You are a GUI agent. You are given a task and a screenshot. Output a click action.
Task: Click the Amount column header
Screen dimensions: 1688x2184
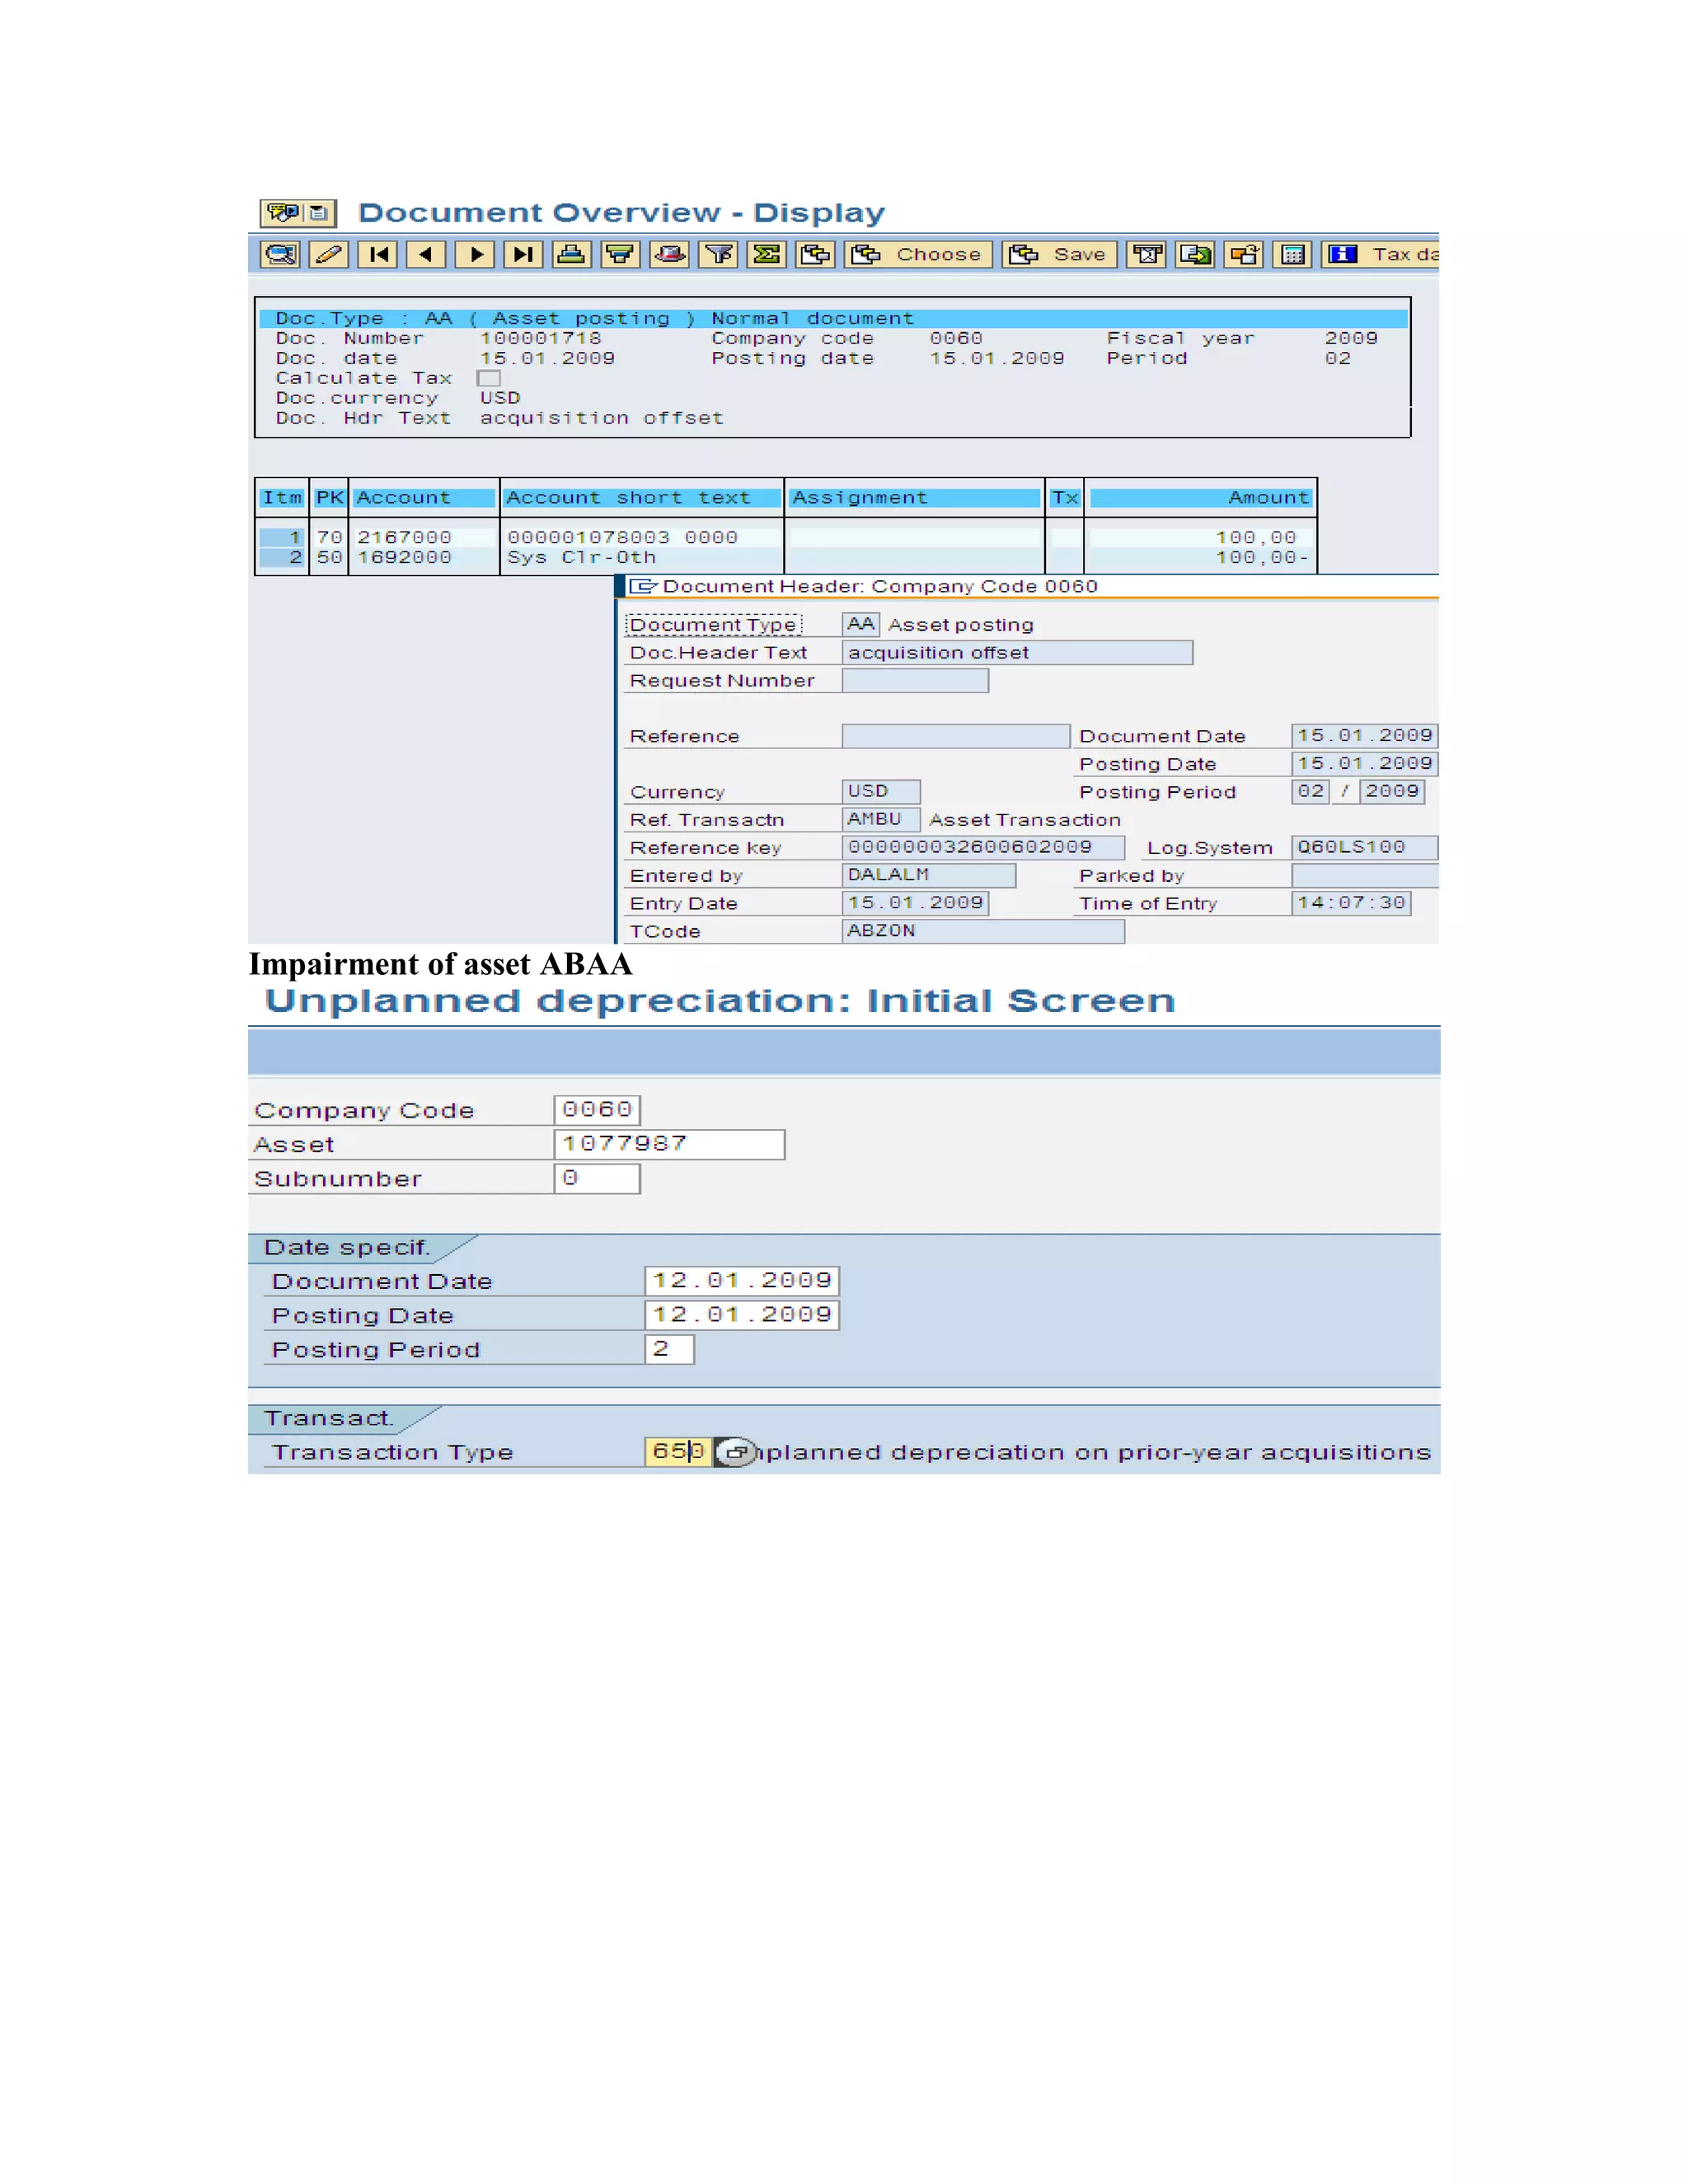point(1200,498)
